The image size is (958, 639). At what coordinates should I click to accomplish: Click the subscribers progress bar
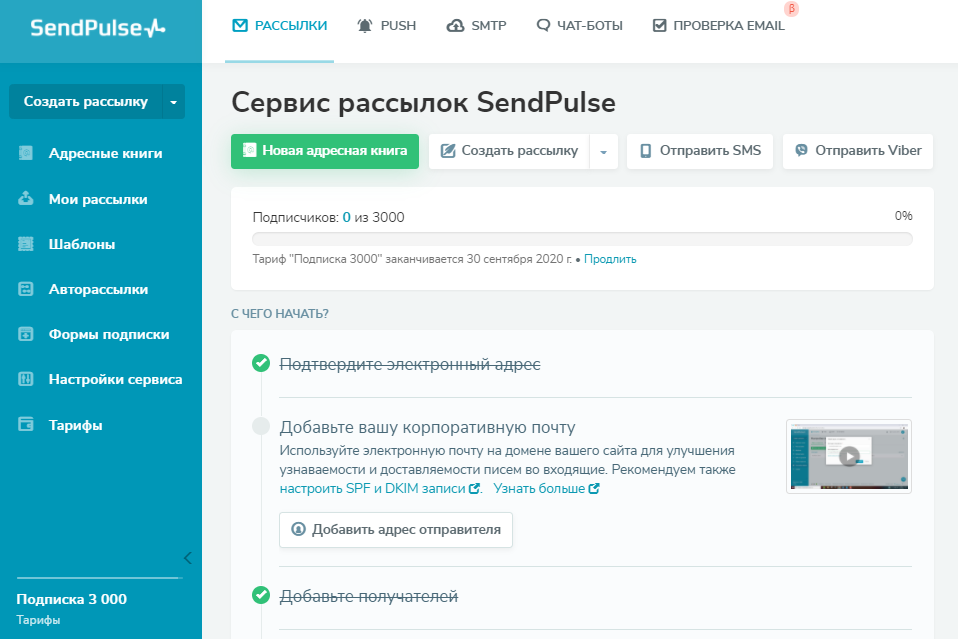click(x=582, y=239)
